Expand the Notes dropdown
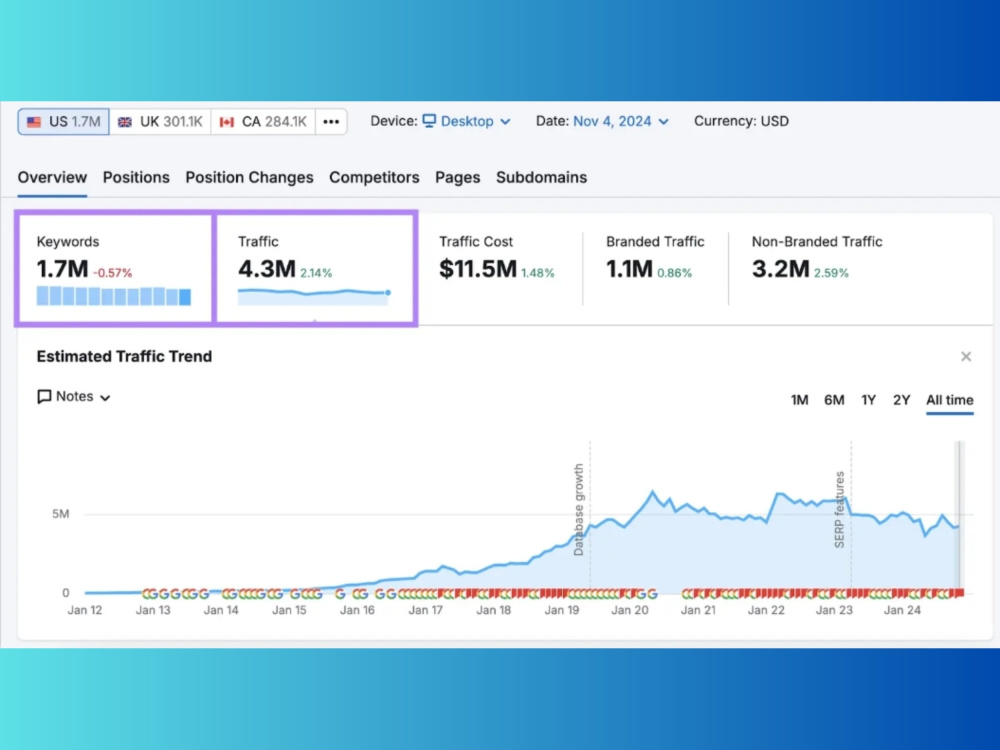 point(74,397)
